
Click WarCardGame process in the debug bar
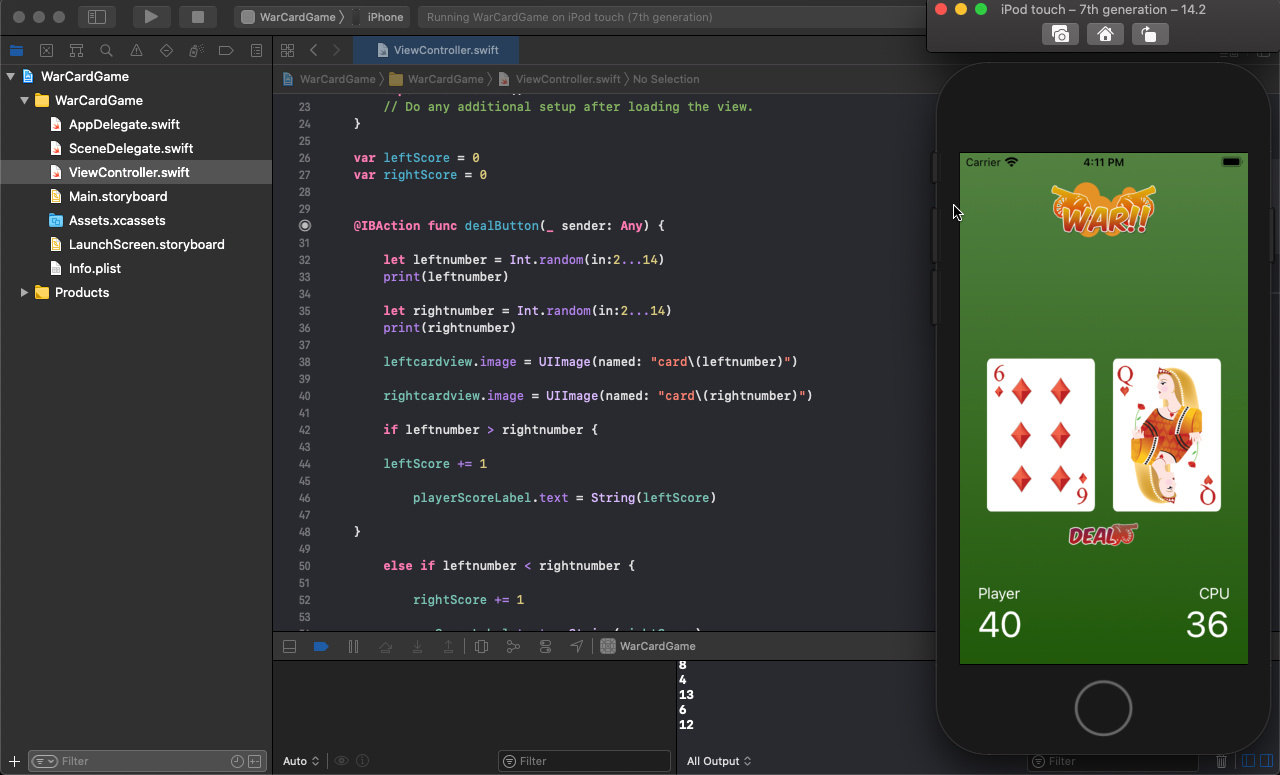point(648,646)
